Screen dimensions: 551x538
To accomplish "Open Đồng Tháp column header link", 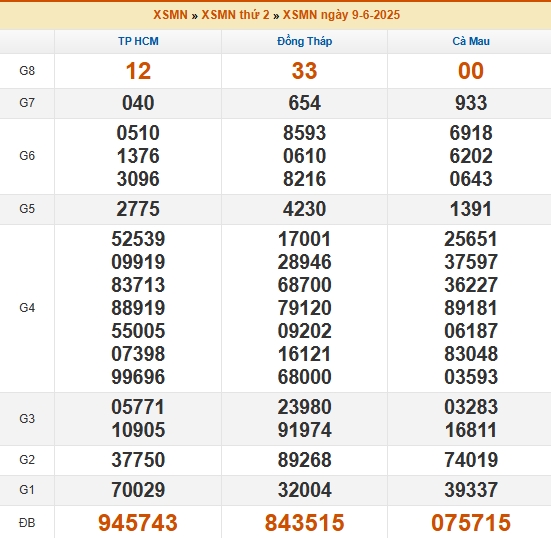I will click(x=304, y=41).
